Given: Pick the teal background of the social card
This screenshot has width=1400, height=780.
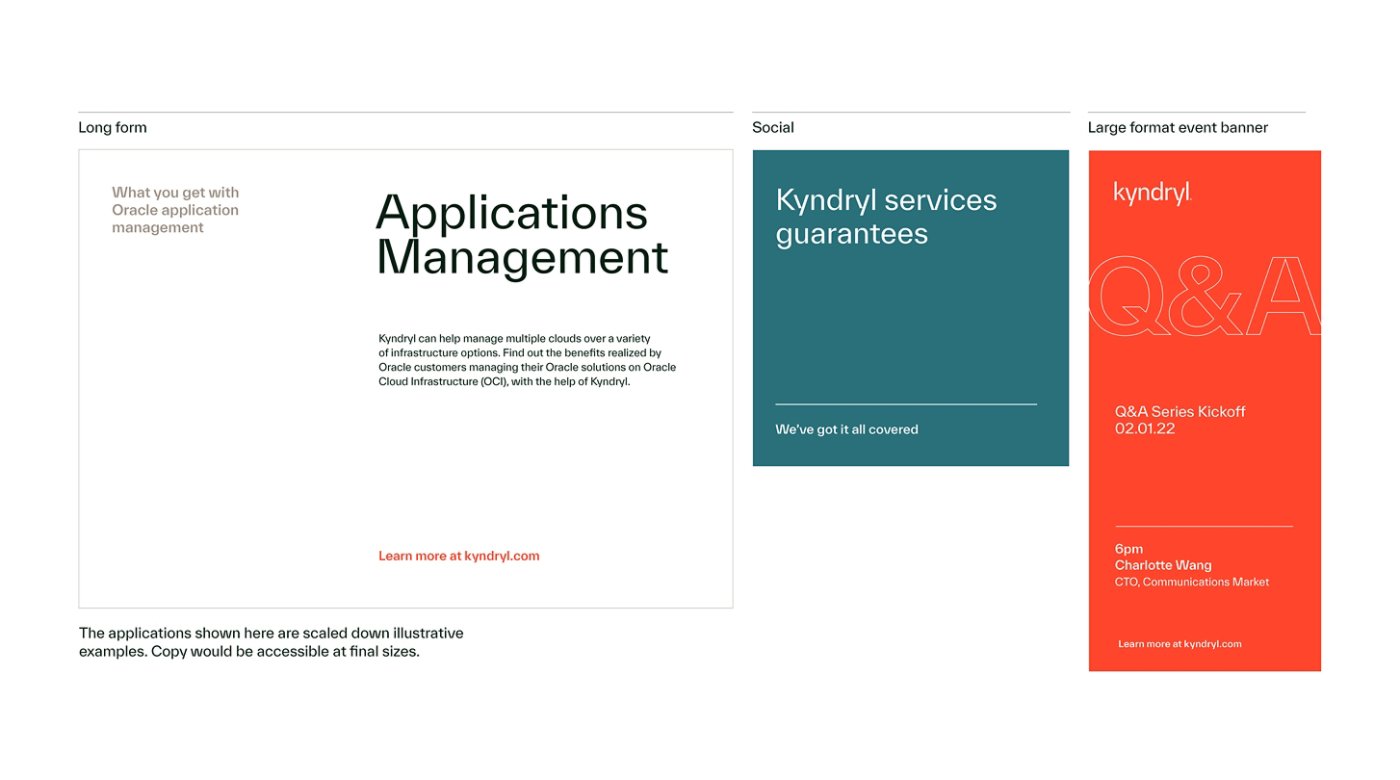Looking at the screenshot, I should tap(910, 320).
